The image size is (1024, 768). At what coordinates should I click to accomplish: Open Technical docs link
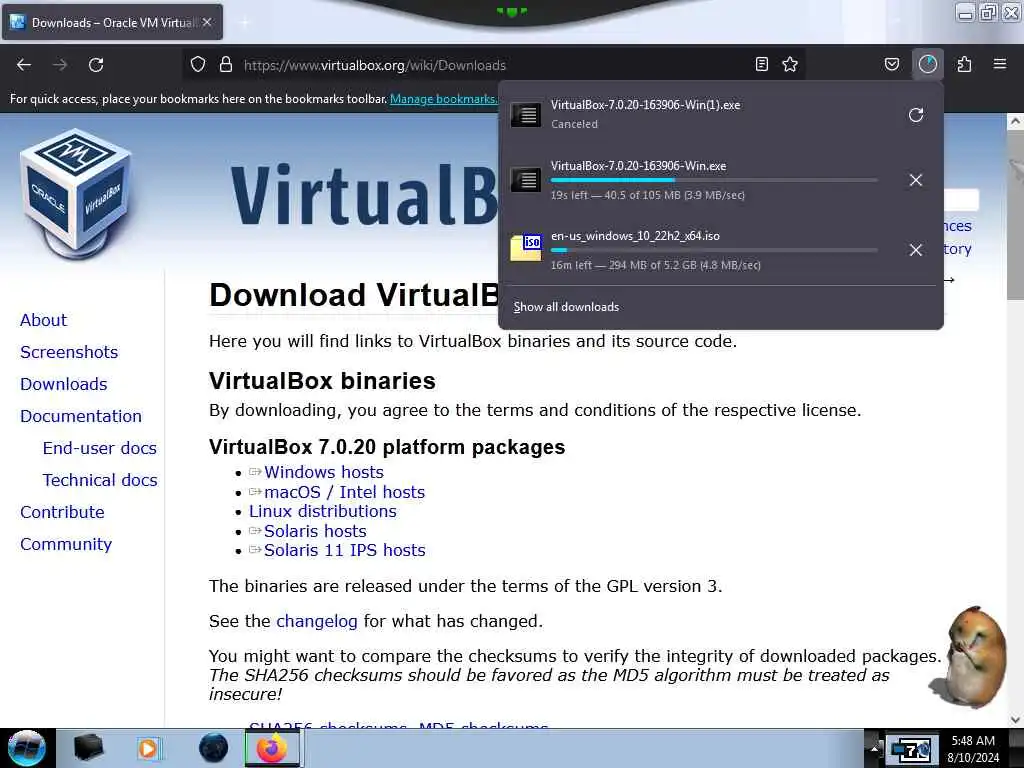coord(100,480)
